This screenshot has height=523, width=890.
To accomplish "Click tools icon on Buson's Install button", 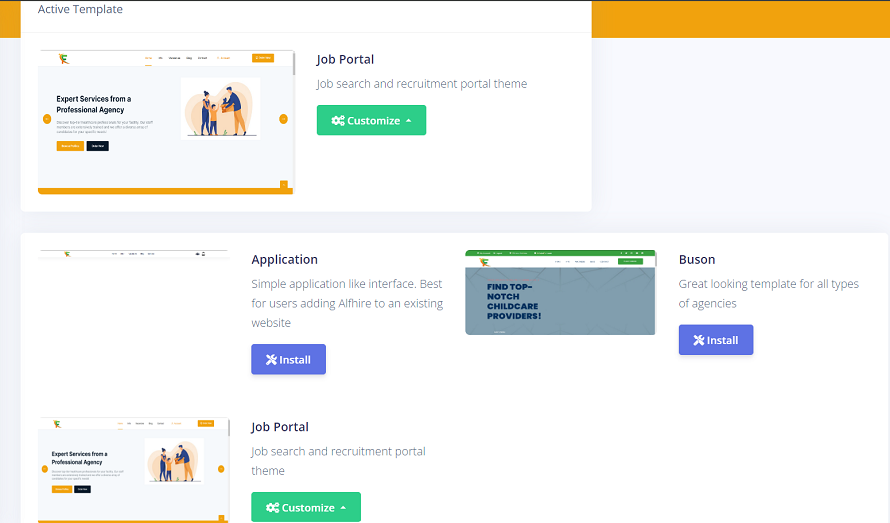I will [x=698, y=340].
